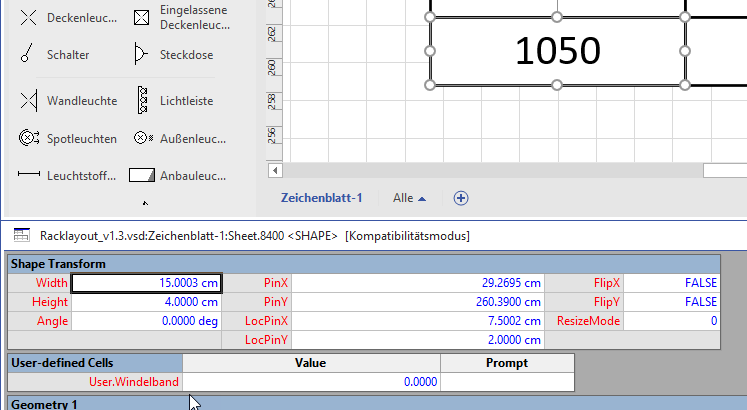Image resolution: width=747 pixels, height=410 pixels.
Task: Click the Width cell value field
Action: point(146,283)
